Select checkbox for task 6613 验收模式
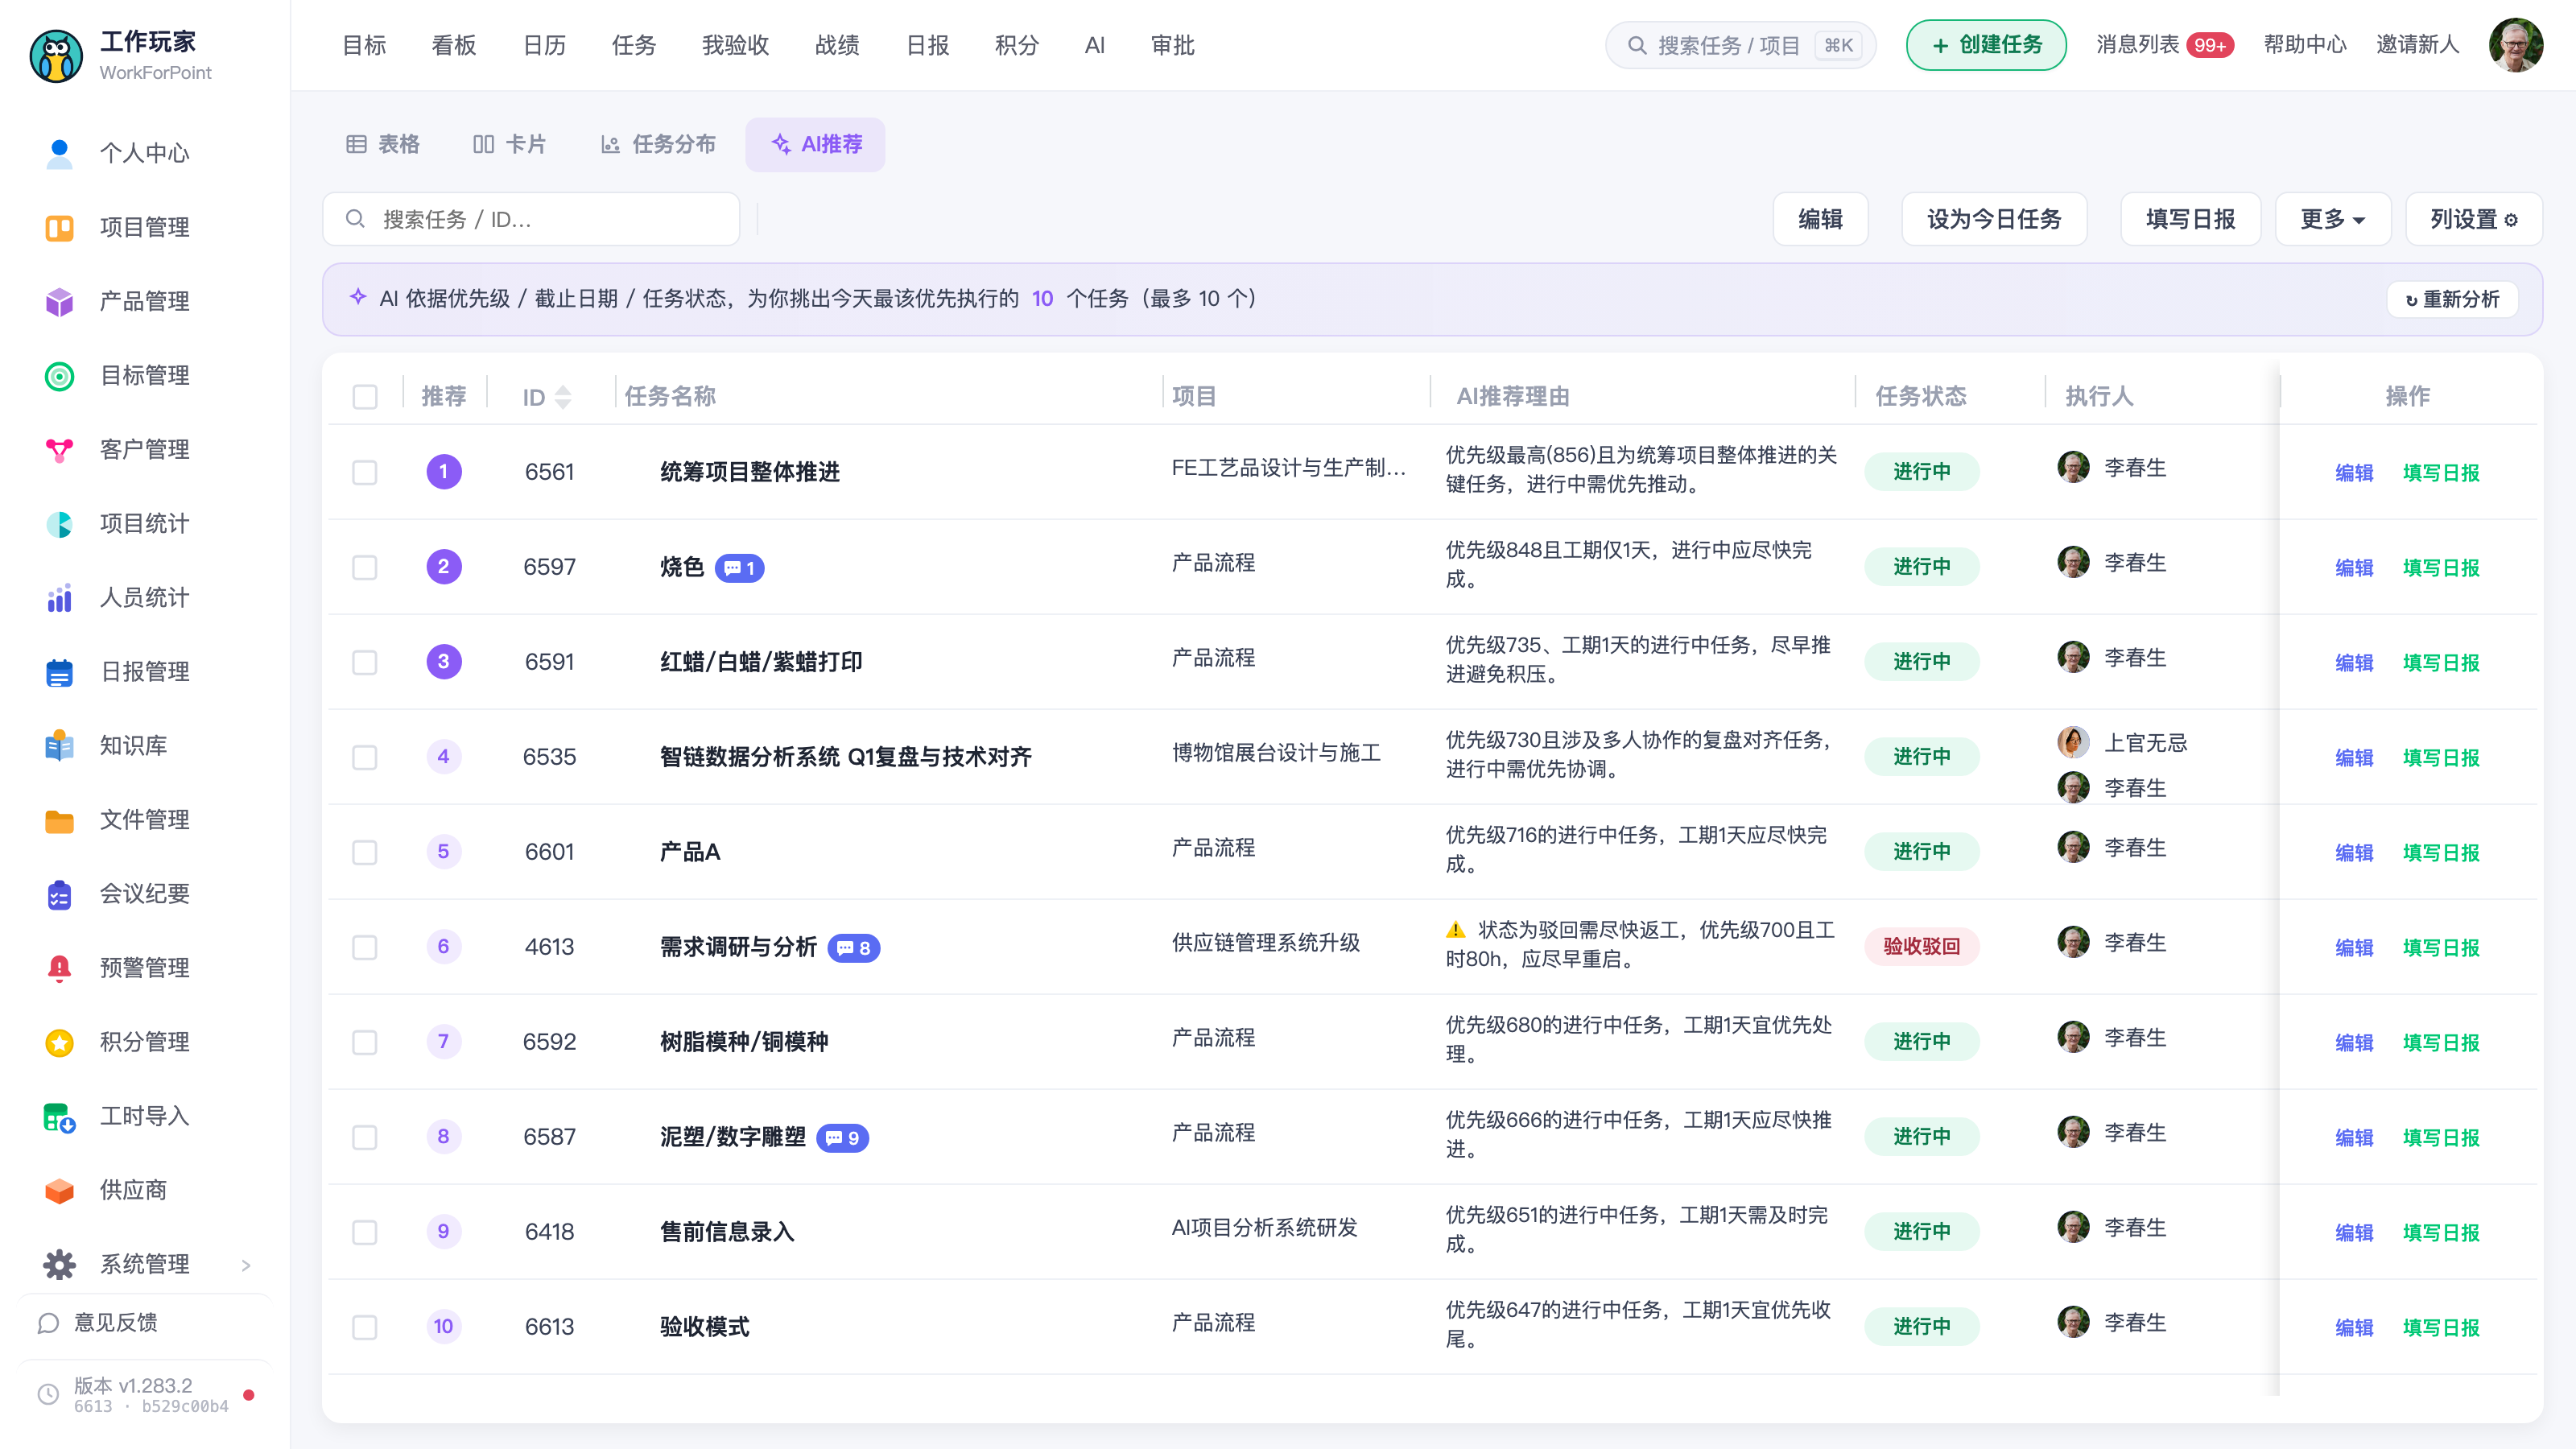 pos(365,1327)
